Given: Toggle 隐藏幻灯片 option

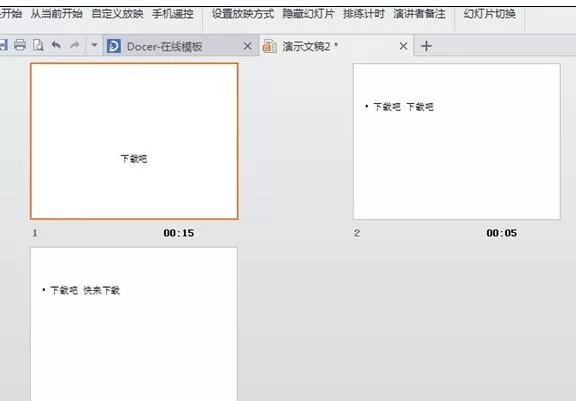Looking at the screenshot, I should click(309, 14).
